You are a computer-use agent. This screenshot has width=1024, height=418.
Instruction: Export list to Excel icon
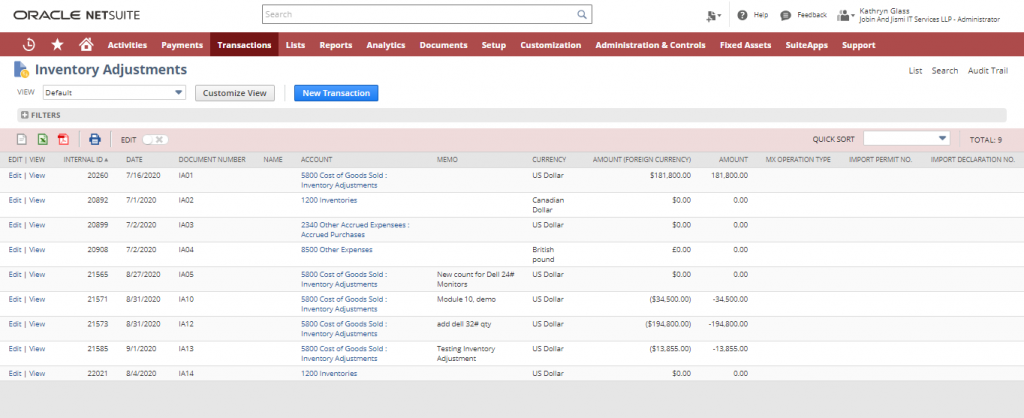pyautogui.click(x=42, y=140)
